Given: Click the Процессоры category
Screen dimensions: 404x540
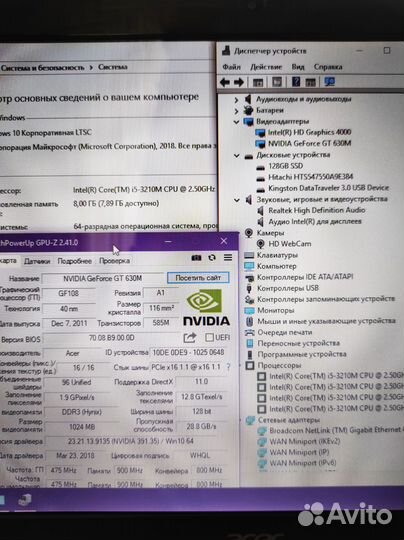Looking at the screenshot, I should click(279, 365).
